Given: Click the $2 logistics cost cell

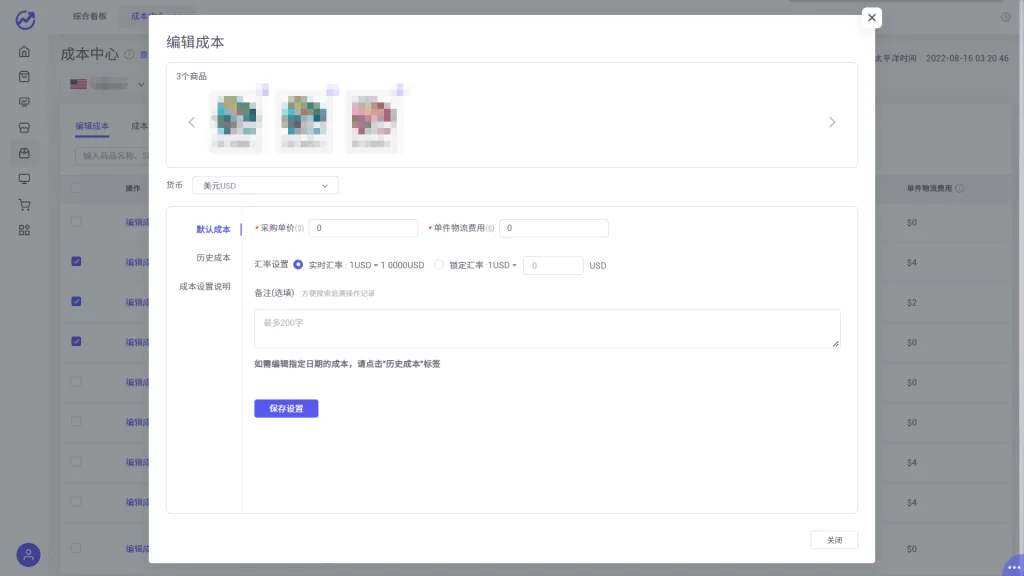Looking at the screenshot, I should [x=912, y=302].
